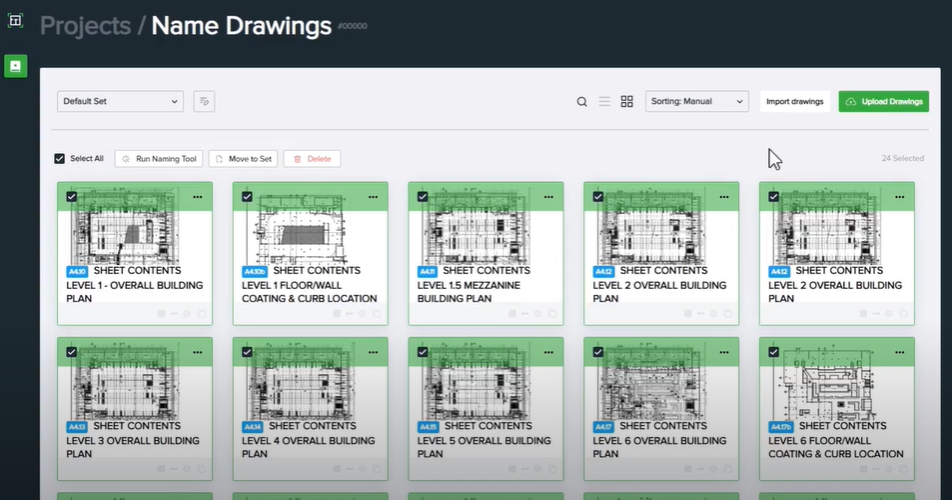
Task: Uncheck Level 1 - Overall Building Plan card checkbox
Action: 72,197
